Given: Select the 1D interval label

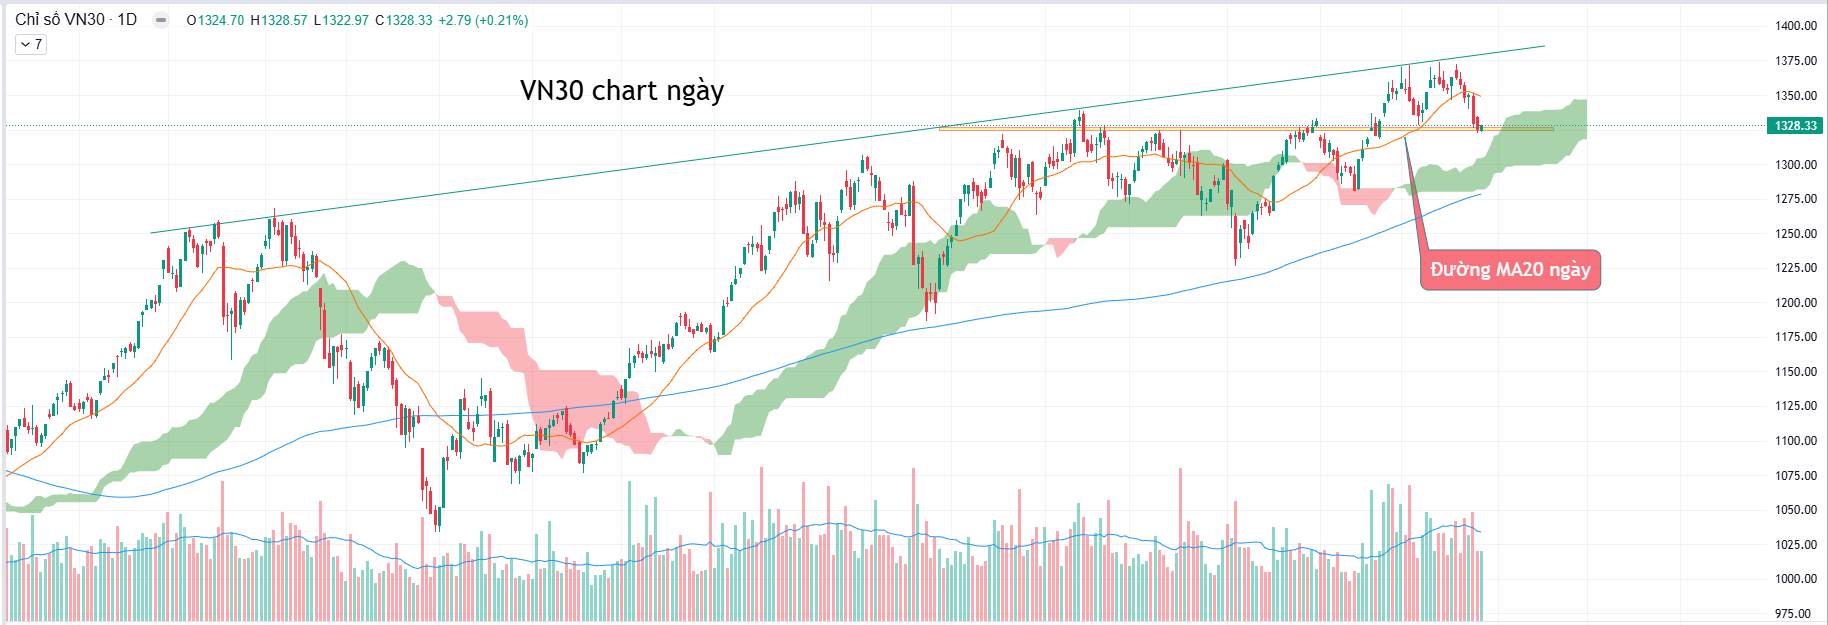Looking at the screenshot, I should [x=127, y=20].
